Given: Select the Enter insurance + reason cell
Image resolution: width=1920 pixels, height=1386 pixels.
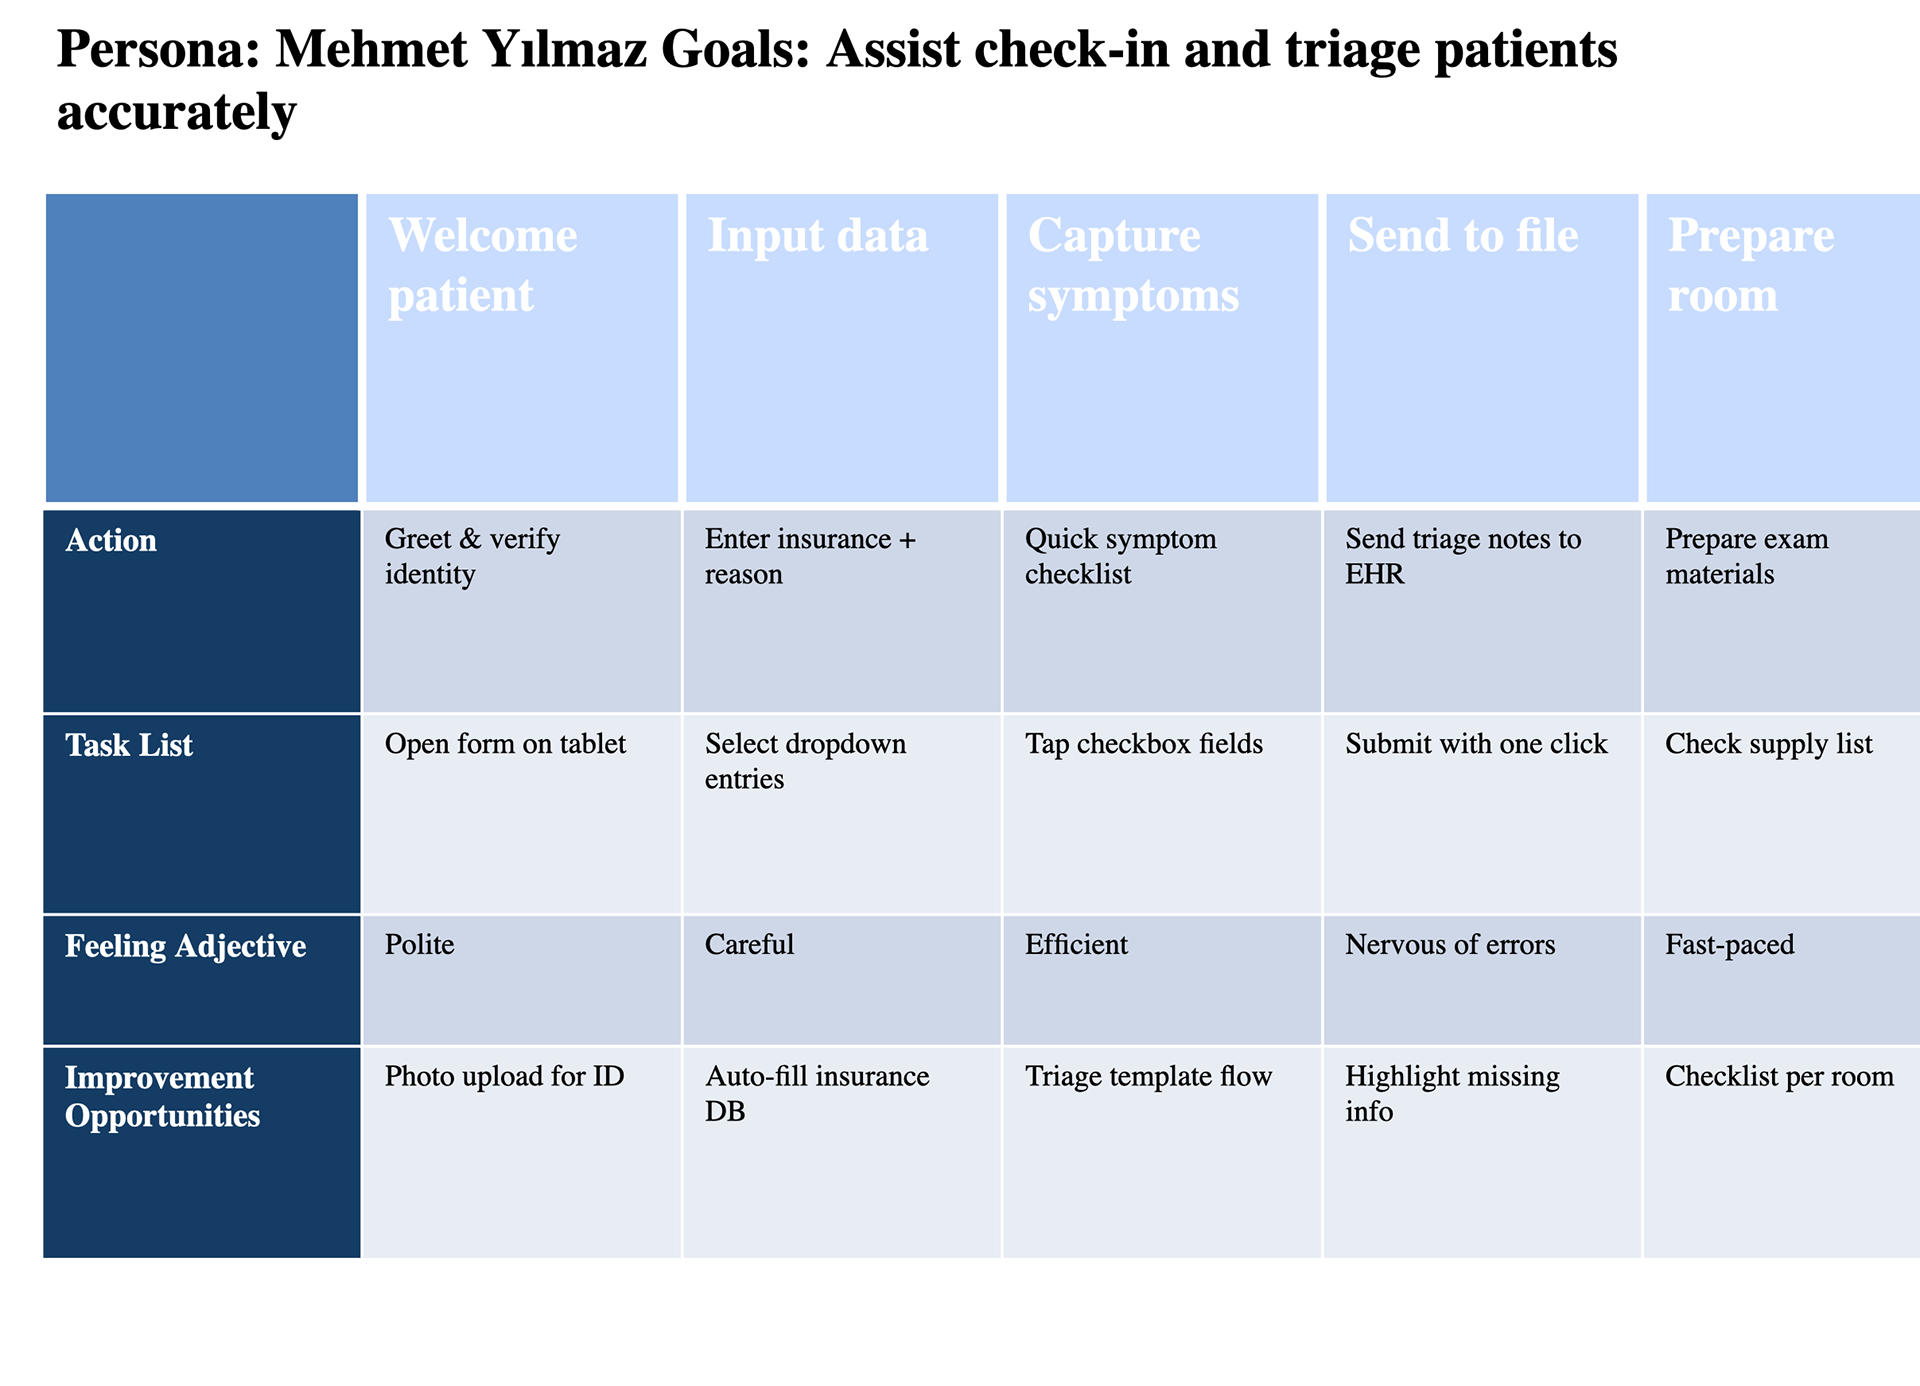Looking at the screenshot, I should pos(842,611).
